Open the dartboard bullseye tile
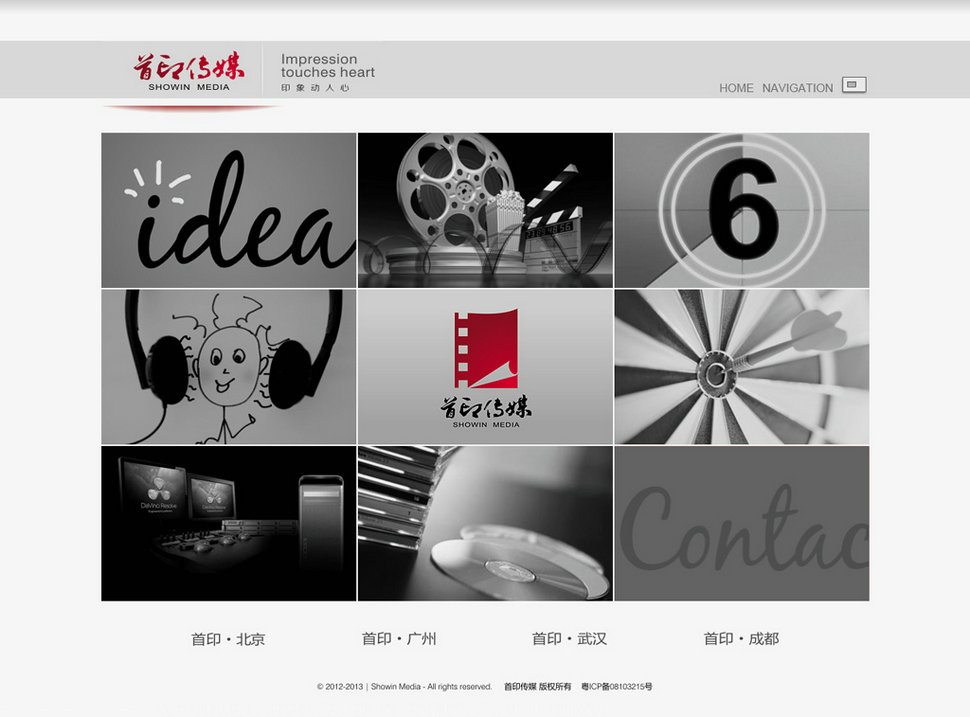Image resolution: width=970 pixels, height=717 pixels. (741, 367)
